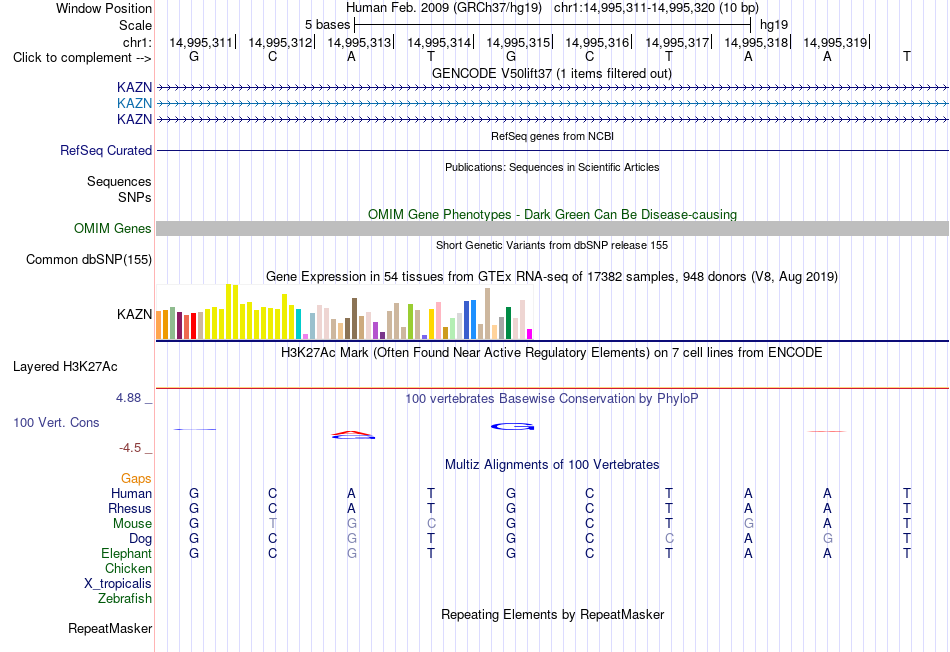Click the -4.5 PhyloP lower scale value

pyautogui.click(x=130, y=448)
